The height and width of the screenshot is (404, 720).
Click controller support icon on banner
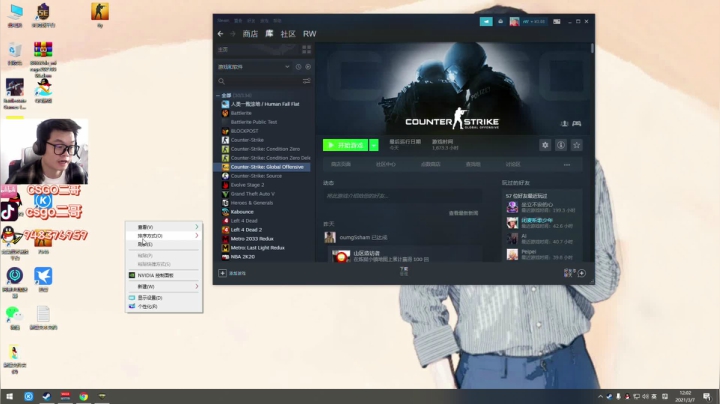point(577,123)
